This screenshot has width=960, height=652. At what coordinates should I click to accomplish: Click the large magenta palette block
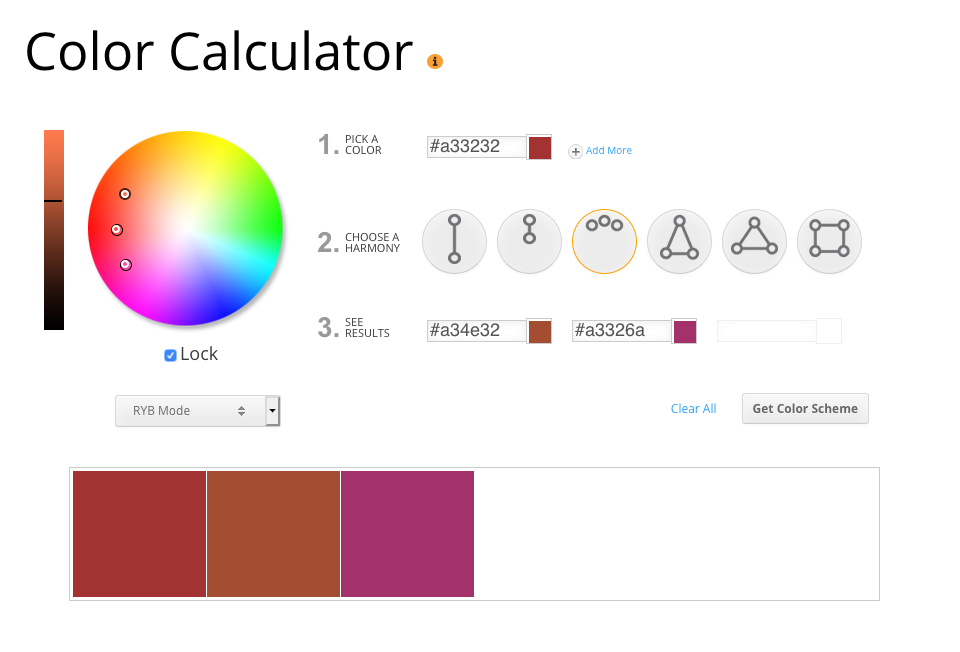click(407, 534)
